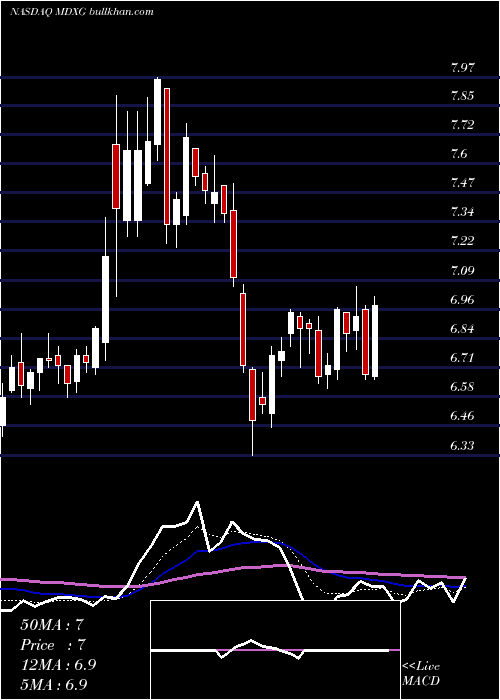Viewport: 500px width, 700px height.
Task: Click the 5MA : 6.9 legend text
Action: tap(54, 684)
